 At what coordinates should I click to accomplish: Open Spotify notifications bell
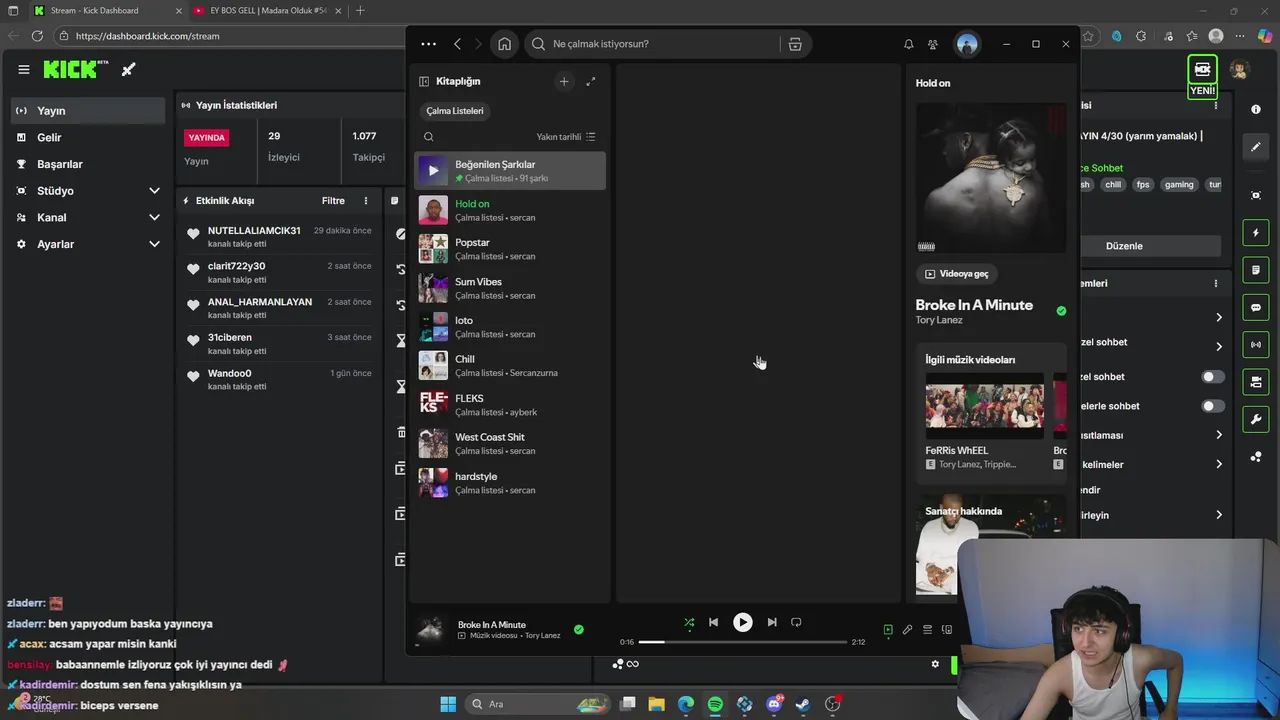(x=908, y=44)
